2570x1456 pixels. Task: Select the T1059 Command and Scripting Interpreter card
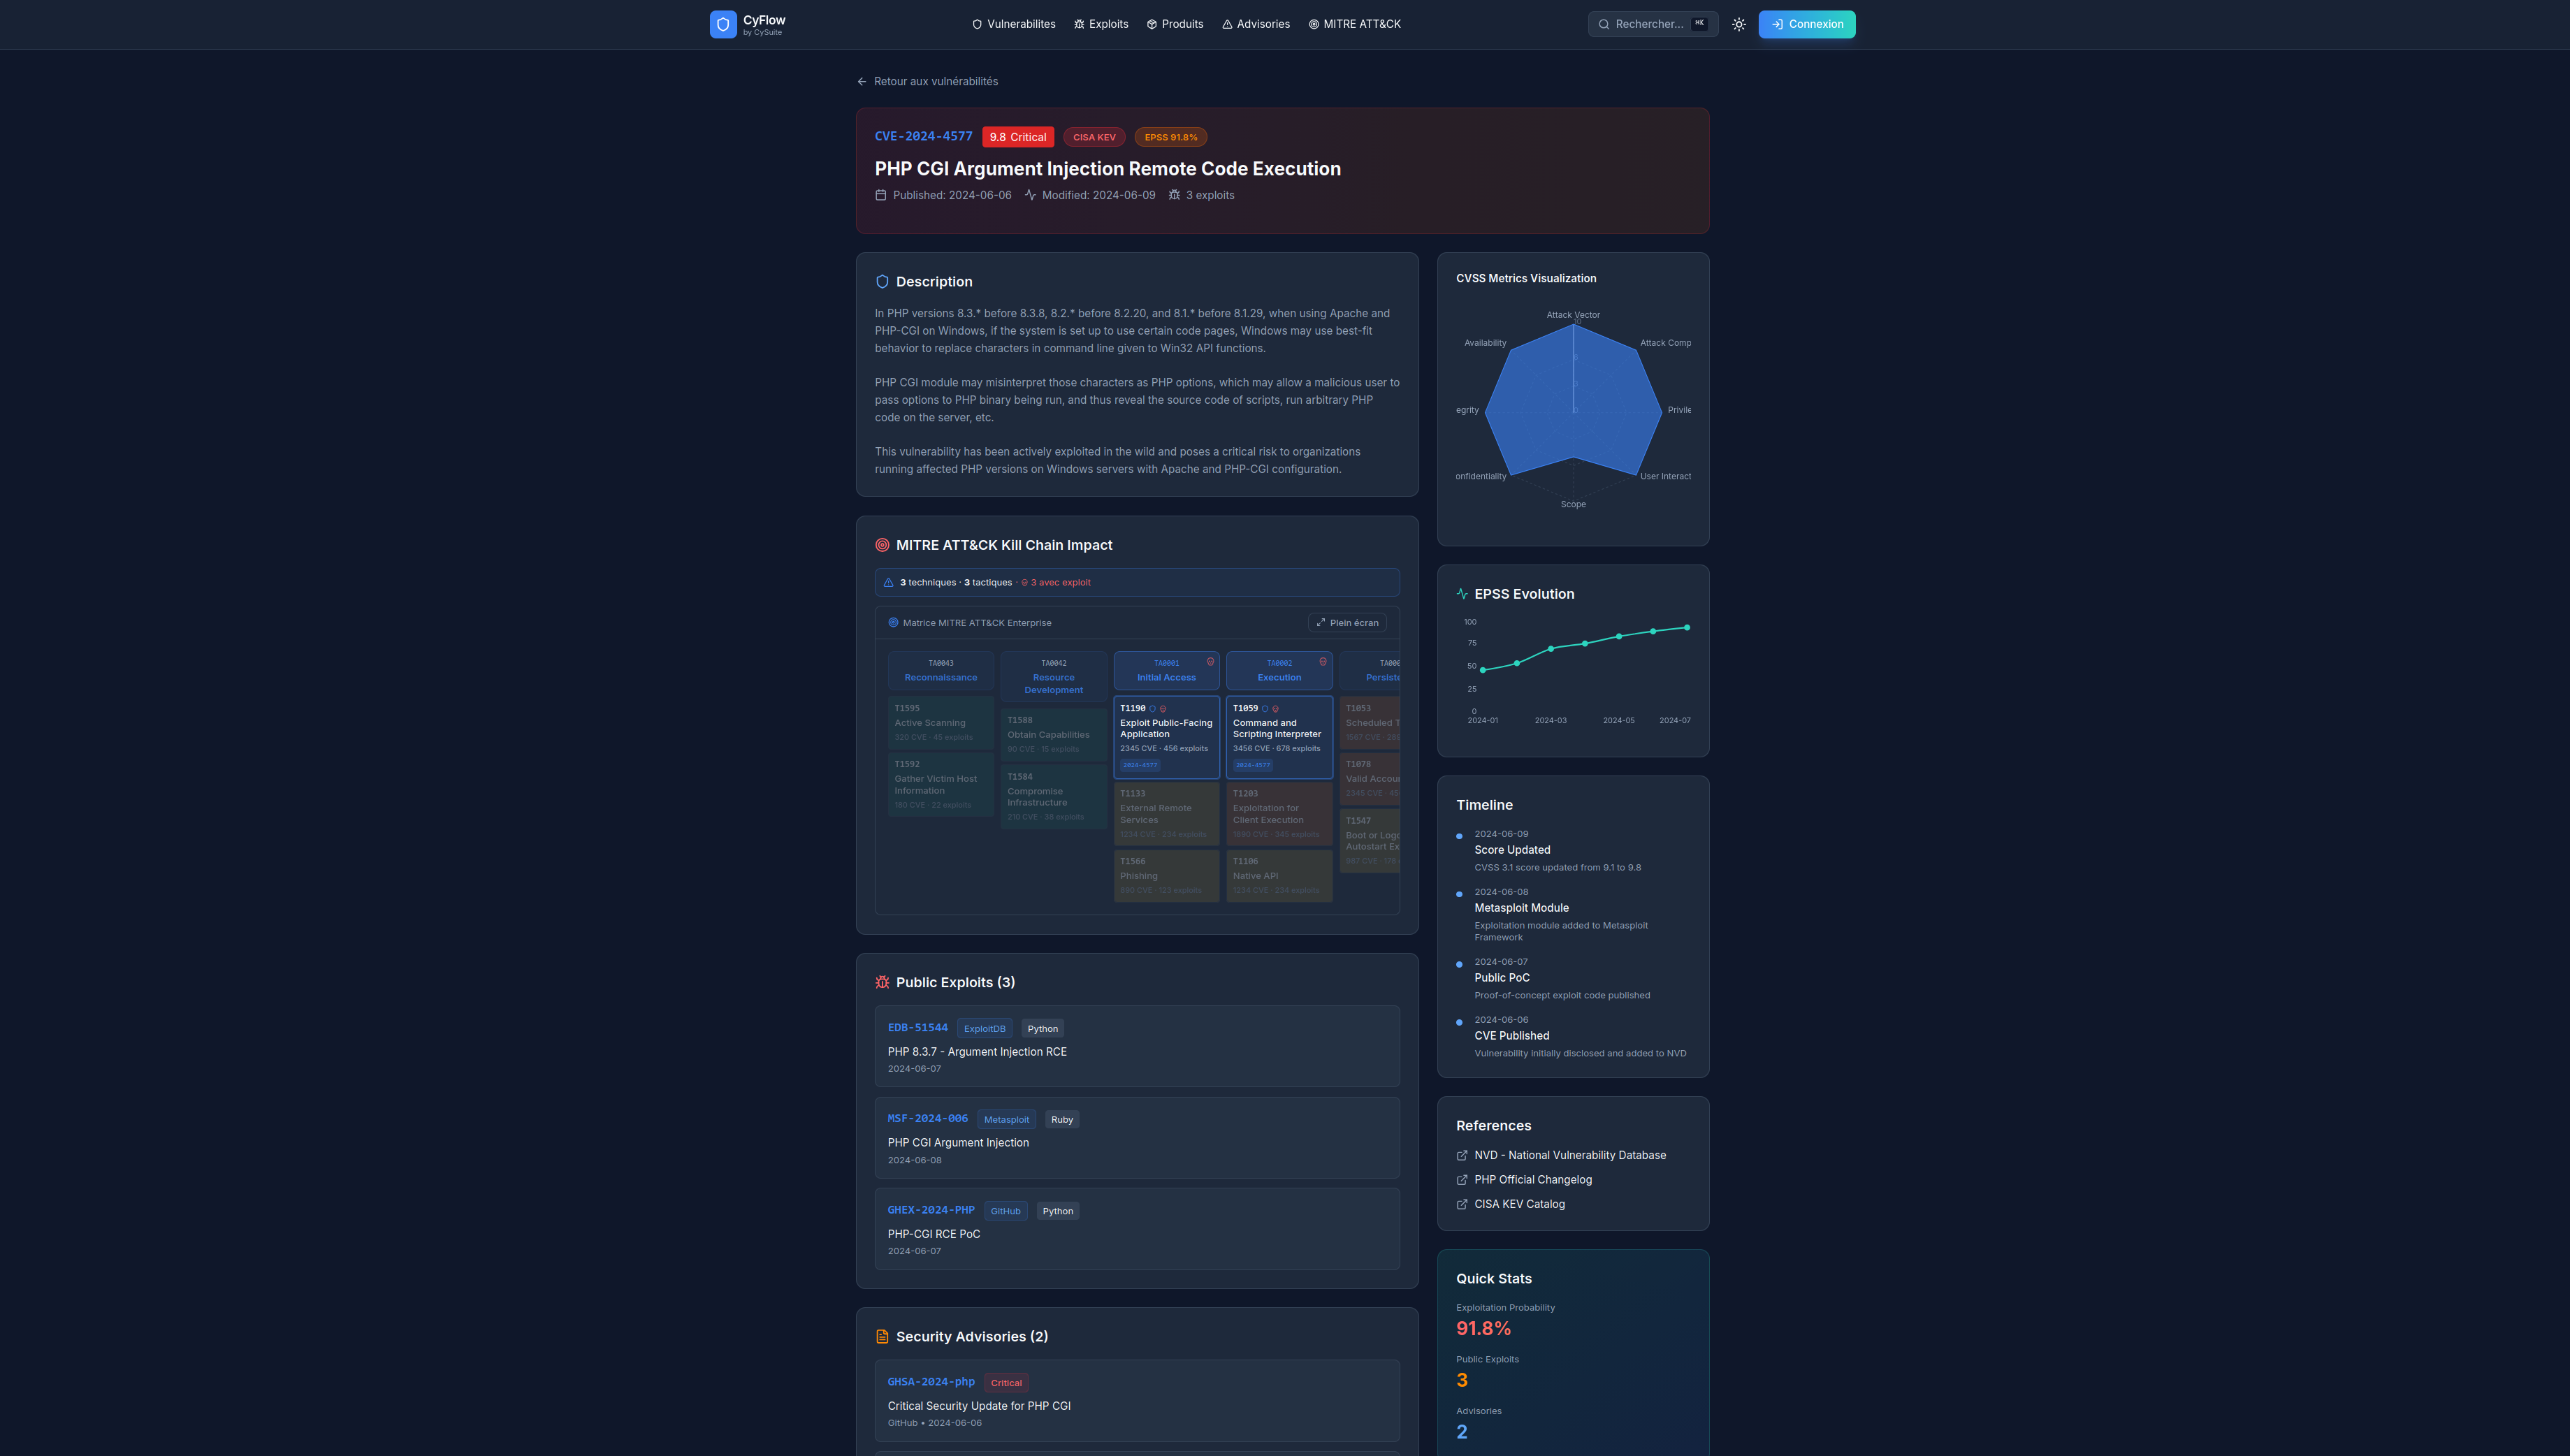click(x=1279, y=736)
